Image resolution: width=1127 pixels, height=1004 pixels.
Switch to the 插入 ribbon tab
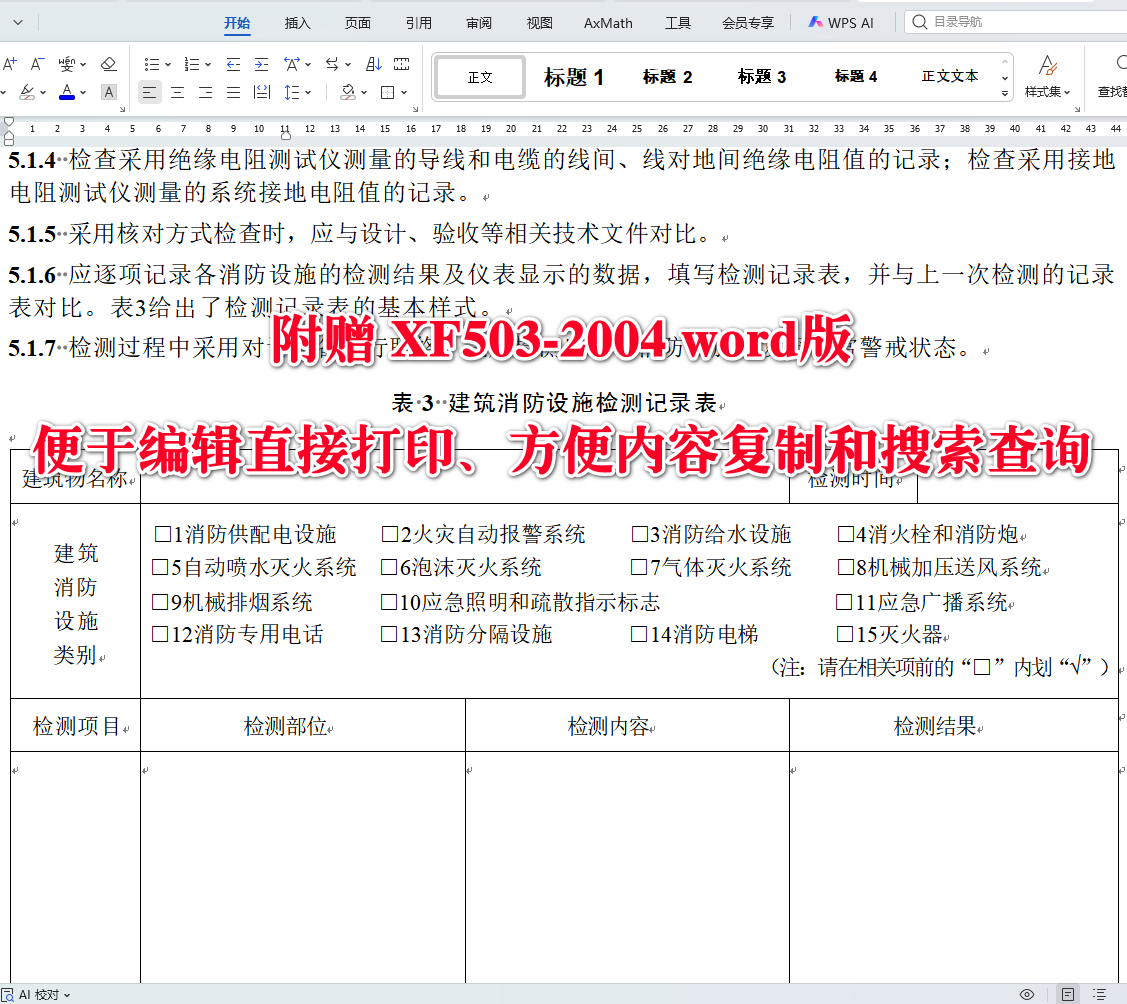click(x=299, y=22)
